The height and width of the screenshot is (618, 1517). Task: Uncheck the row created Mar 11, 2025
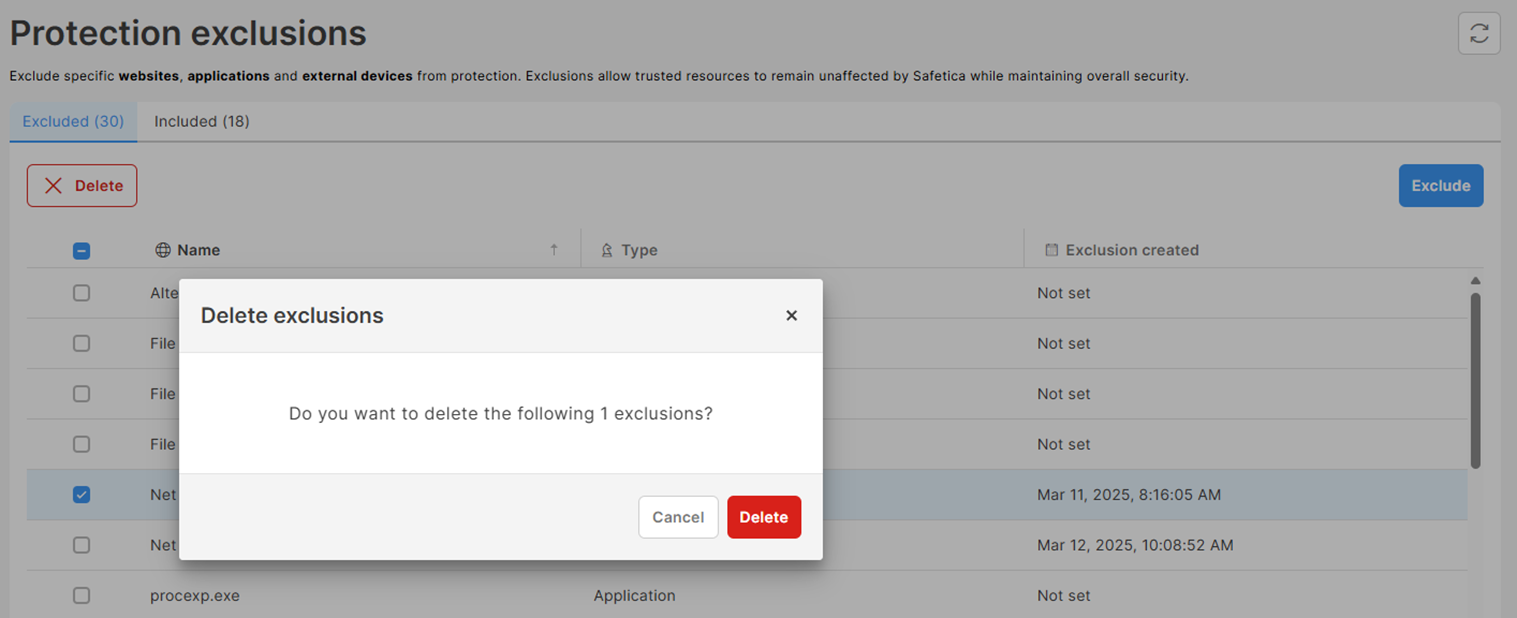[x=82, y=495]
